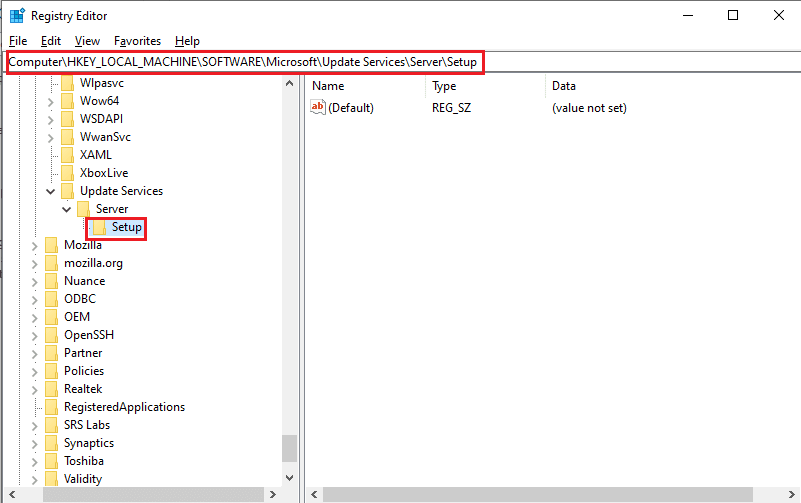Expand the SRS Labs key

click(34, 426)
